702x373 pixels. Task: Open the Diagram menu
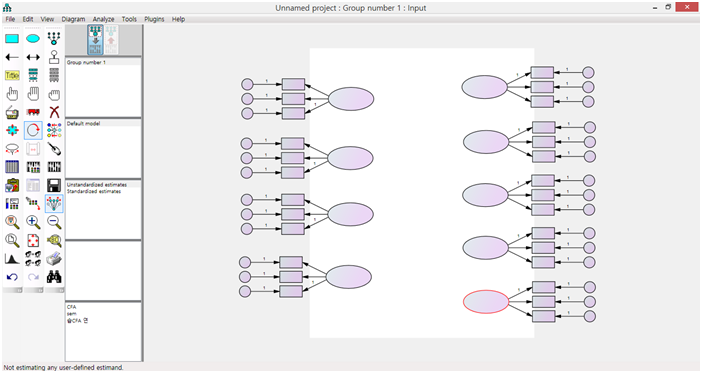pos(73,19)
